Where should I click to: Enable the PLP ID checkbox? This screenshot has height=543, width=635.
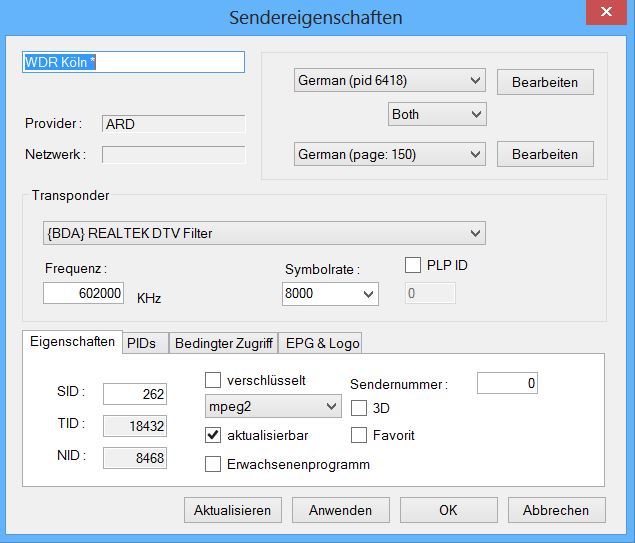pos(413,266)
